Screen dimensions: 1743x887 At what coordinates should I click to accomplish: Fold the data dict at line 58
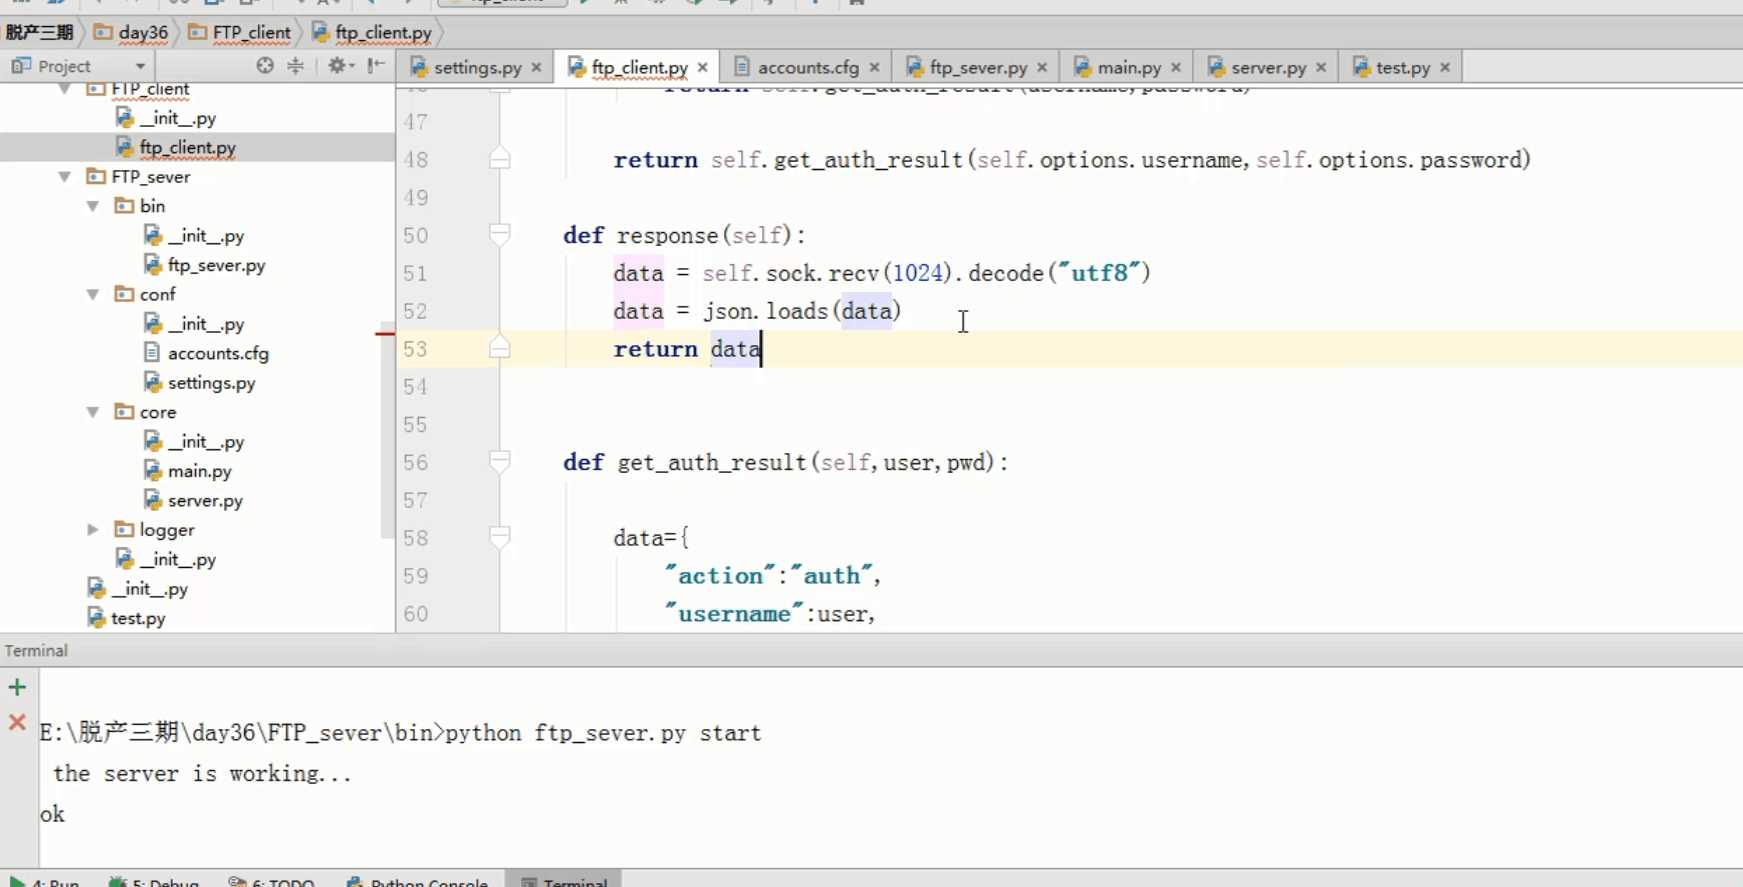tap(500, 537)
